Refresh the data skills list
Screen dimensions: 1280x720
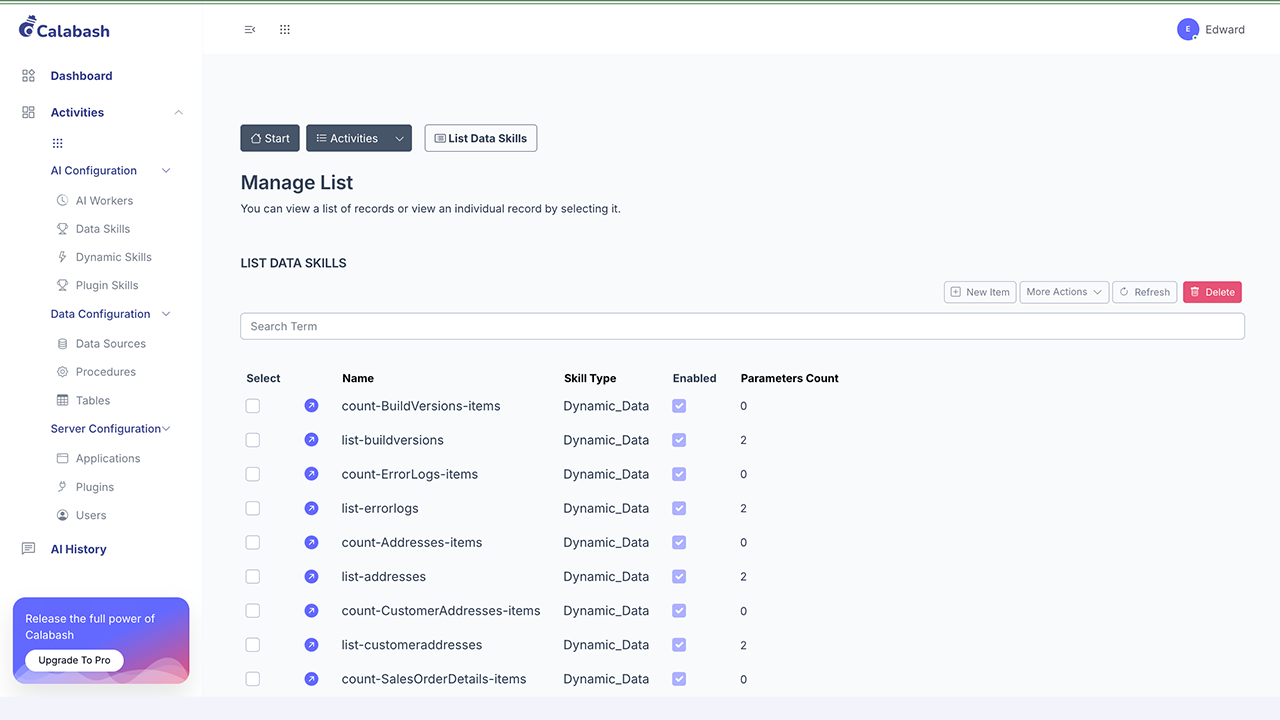click(x=1144, y=292)
